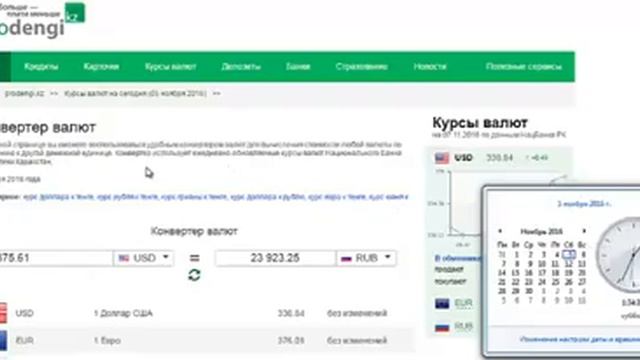Open the Кредиты menu item

point(41,67)
